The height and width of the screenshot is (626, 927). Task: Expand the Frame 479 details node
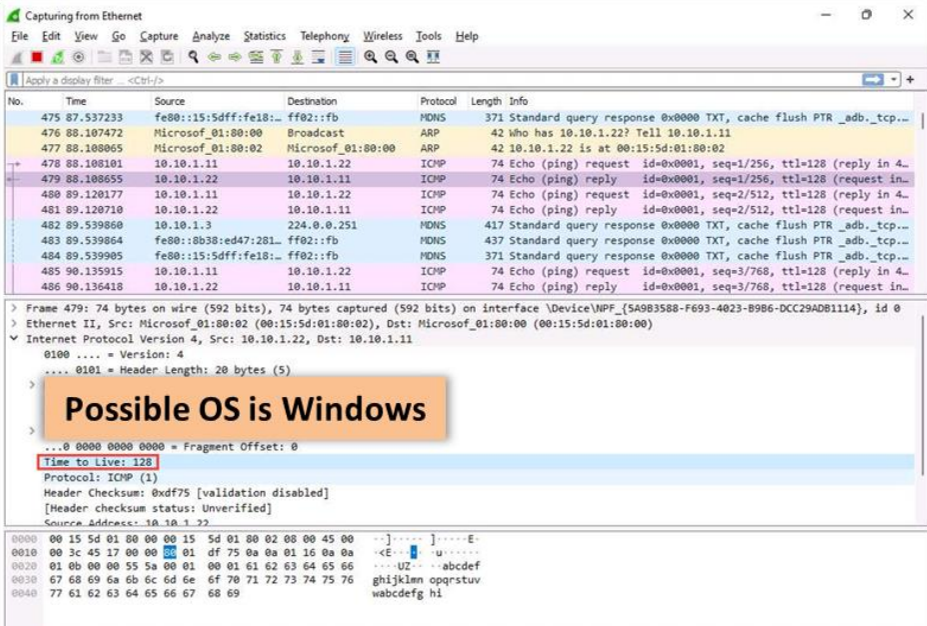click(14, 309)
